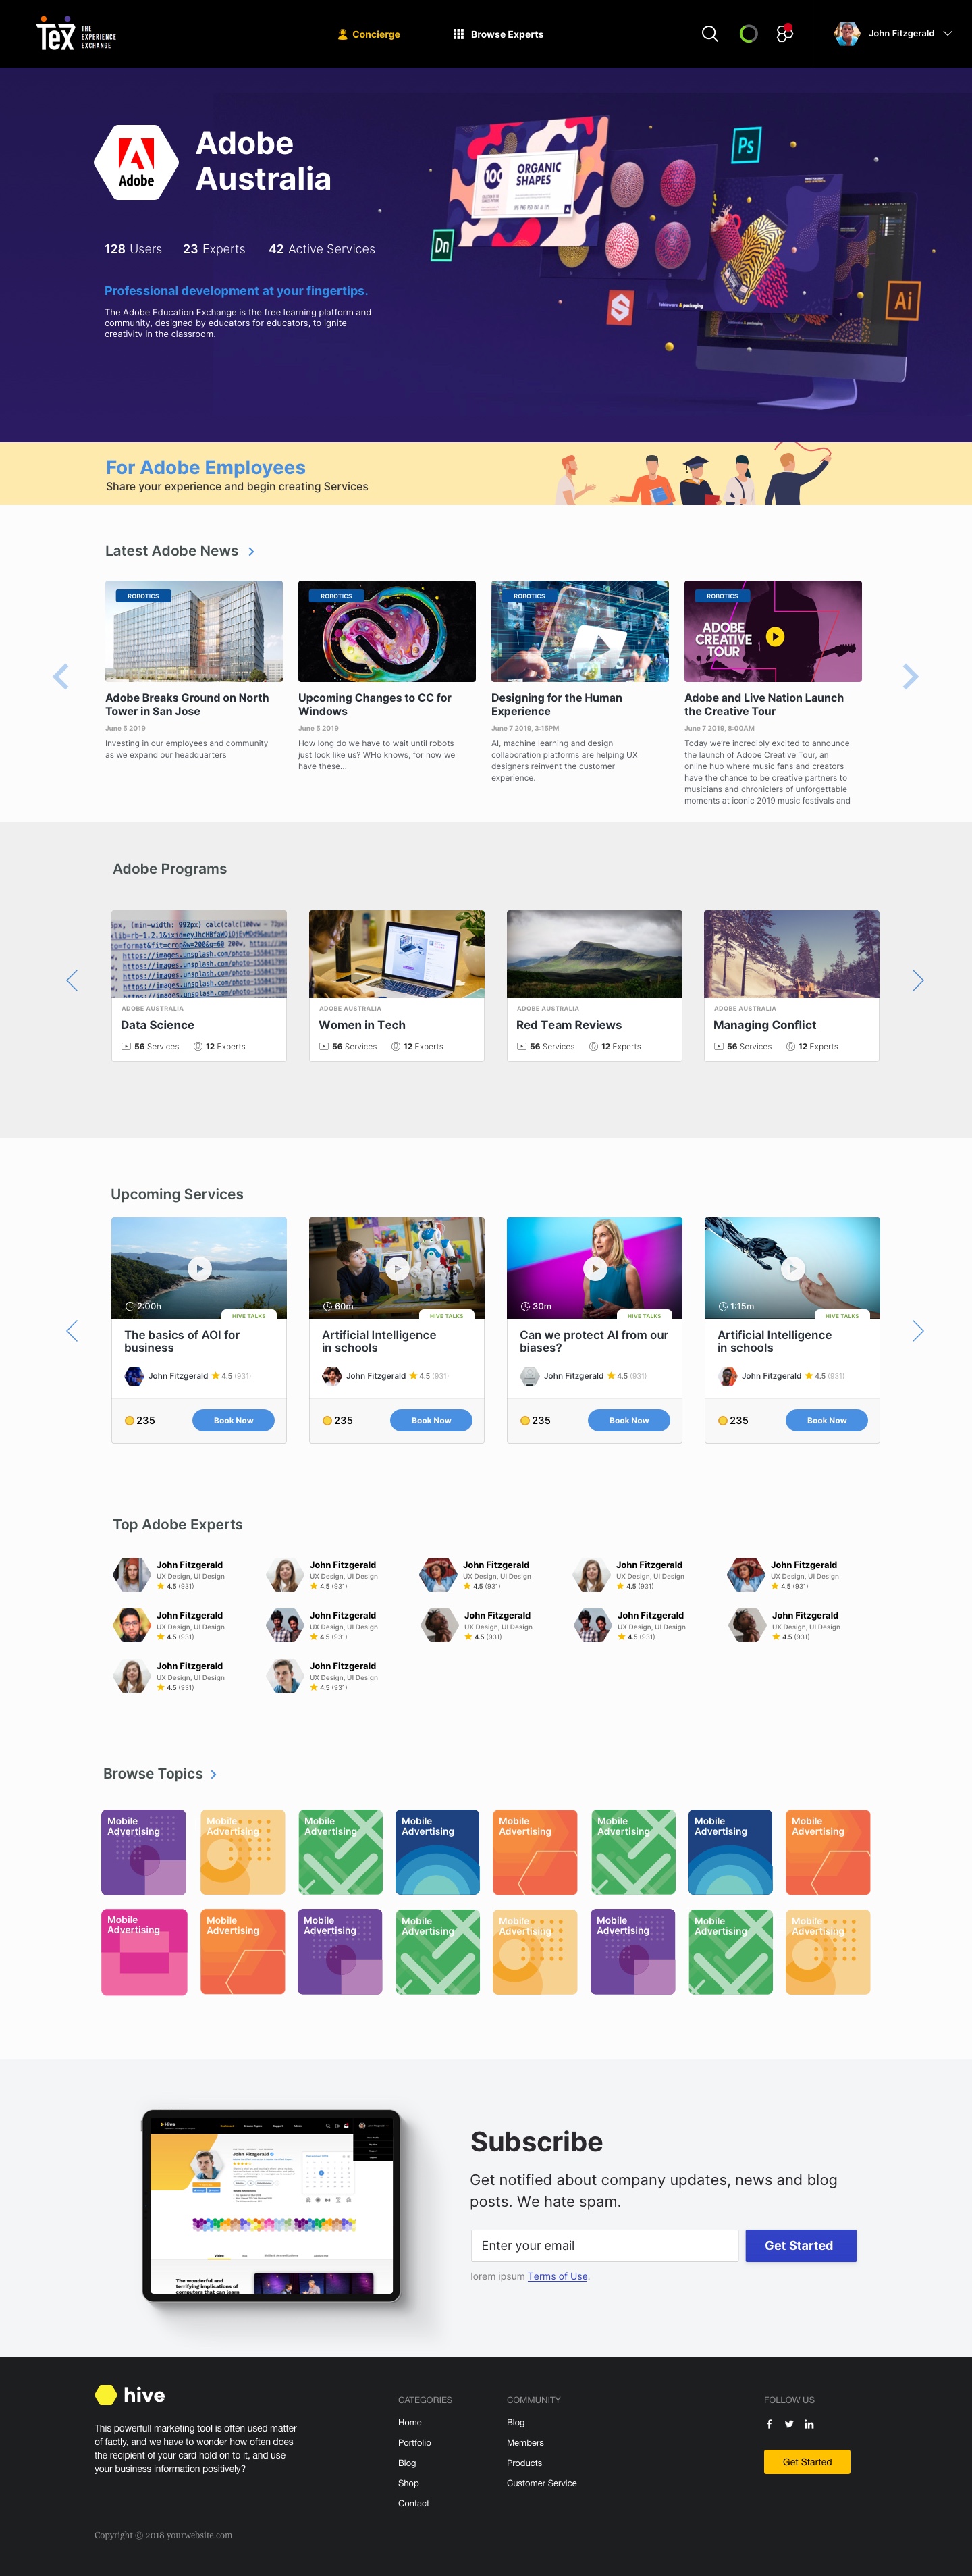Viewport: 972px width, 2576px height.
Task: Open the Concierge menu item
Action: pyautogui.click(x=369, y=34)
